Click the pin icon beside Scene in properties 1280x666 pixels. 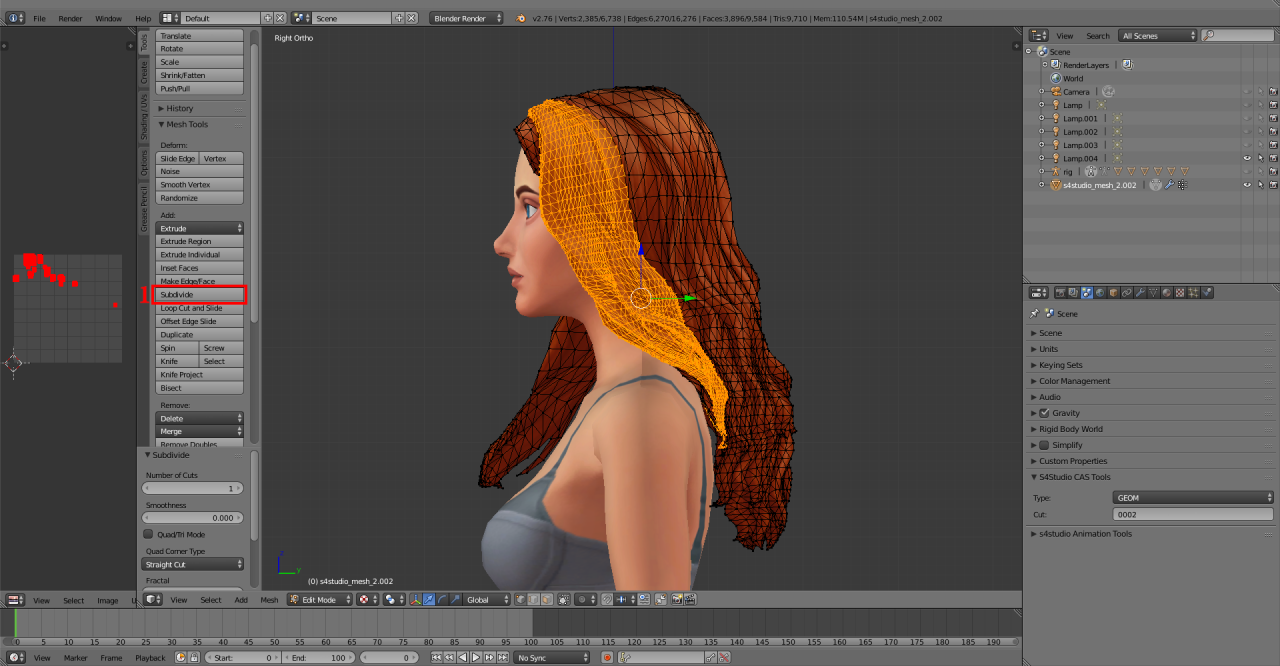coord(1034,314)
